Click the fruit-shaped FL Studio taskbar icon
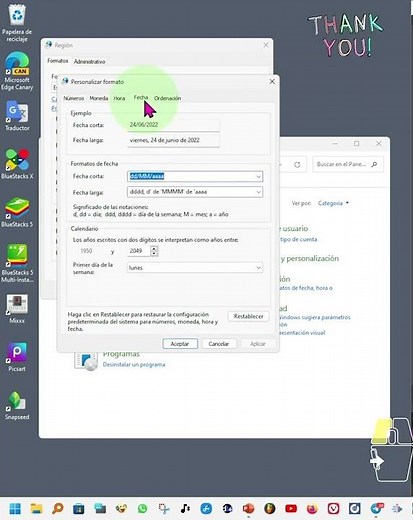This screenshot has height=520, width=413. (270, 509)
